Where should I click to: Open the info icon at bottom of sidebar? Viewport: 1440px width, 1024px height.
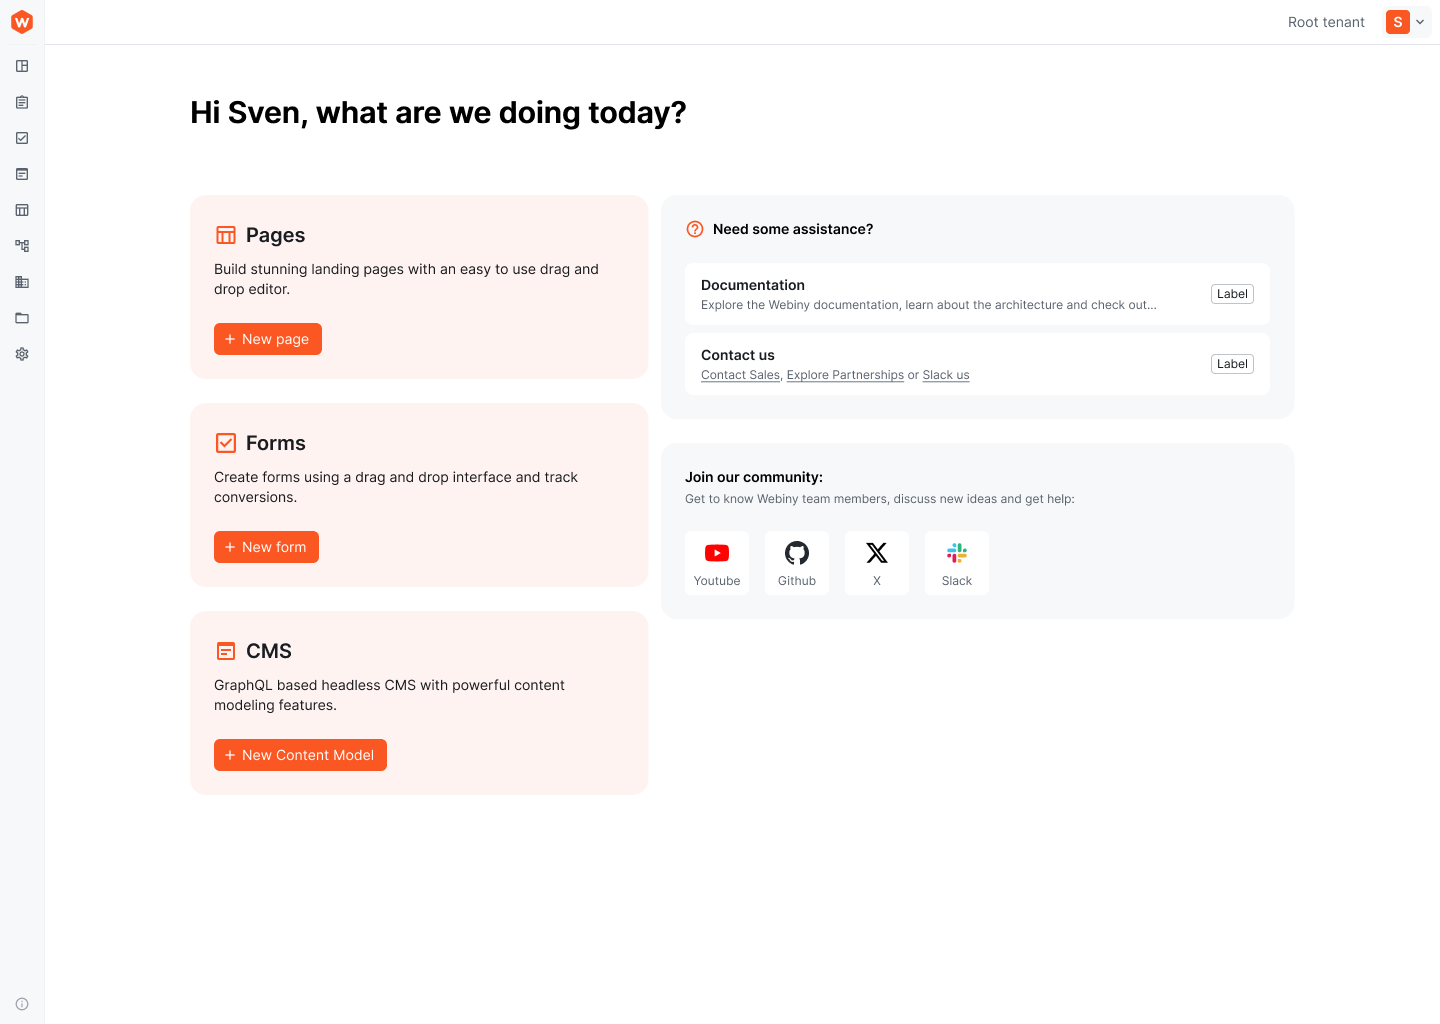pos(22,1003)
